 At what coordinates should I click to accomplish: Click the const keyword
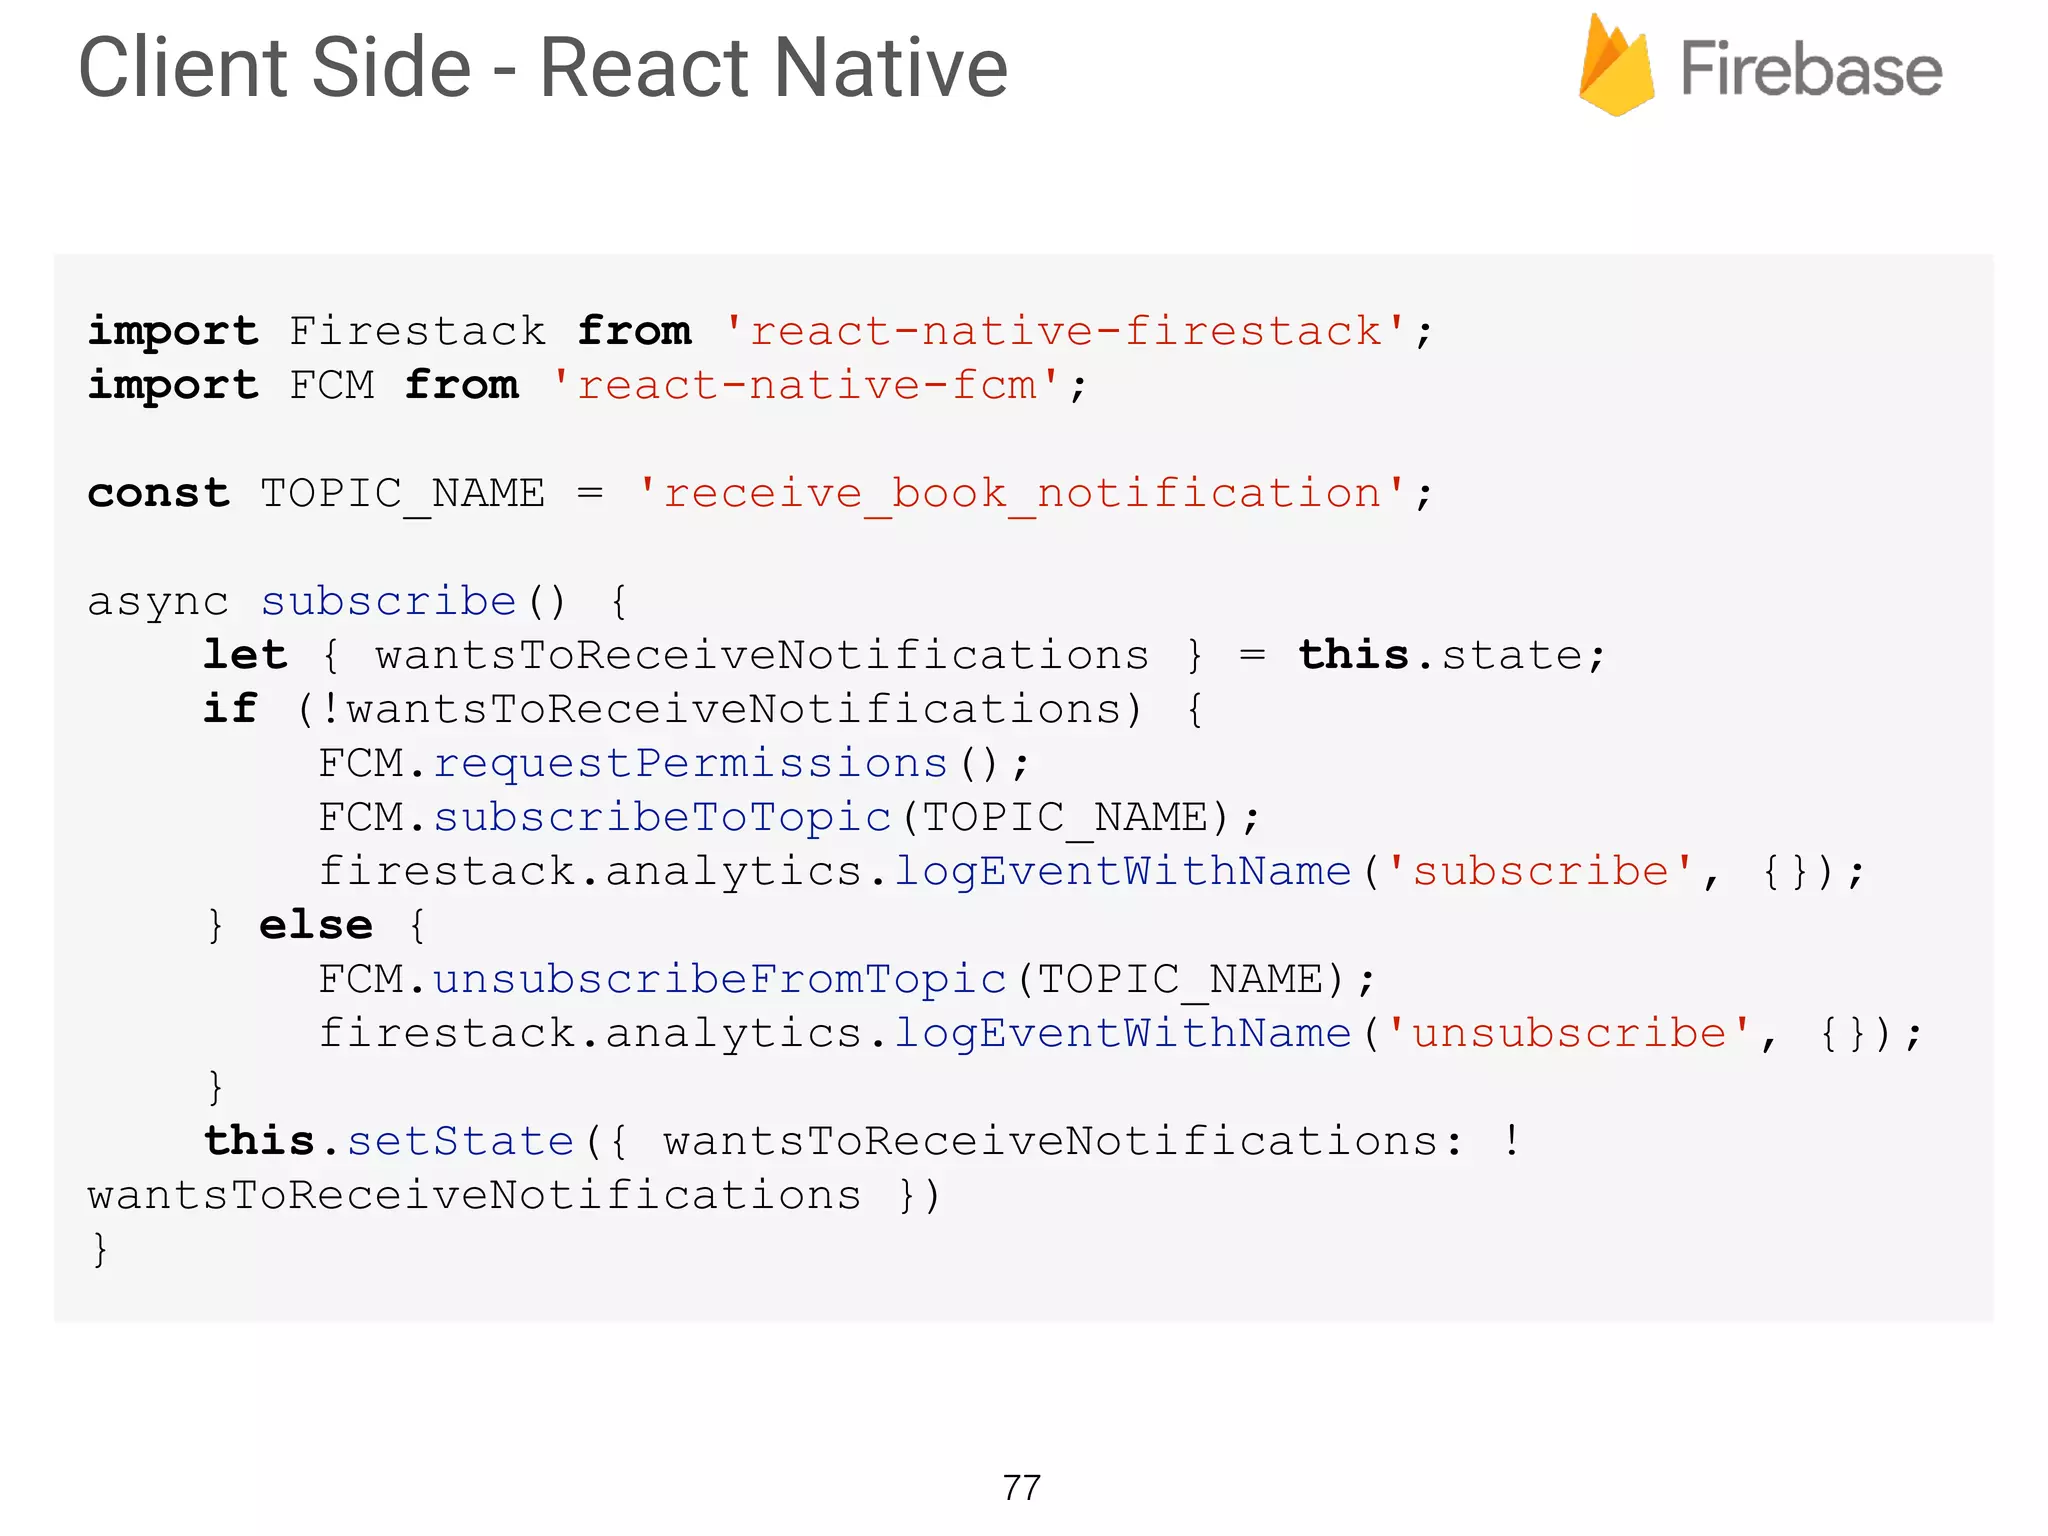click(158, 493)
